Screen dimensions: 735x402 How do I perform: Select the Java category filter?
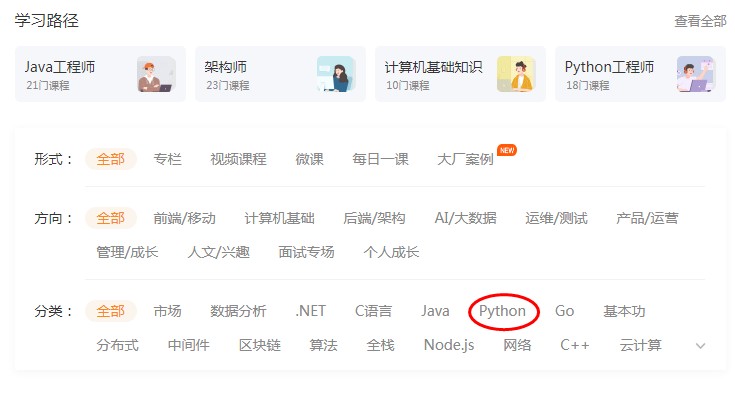click(435, 311)
